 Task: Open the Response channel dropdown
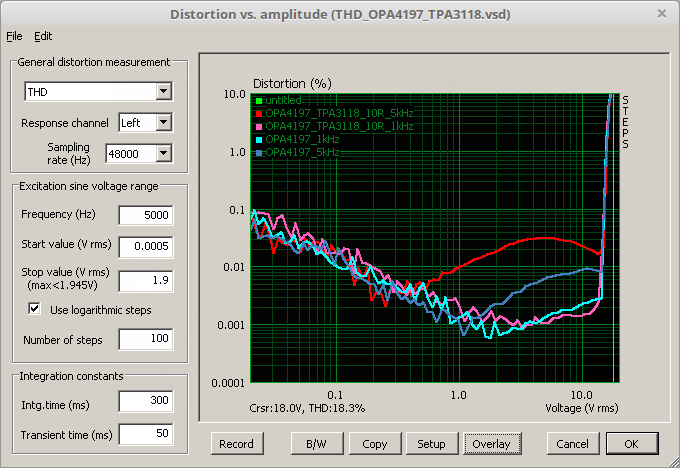pyautogui.click(x=164, y=123)
